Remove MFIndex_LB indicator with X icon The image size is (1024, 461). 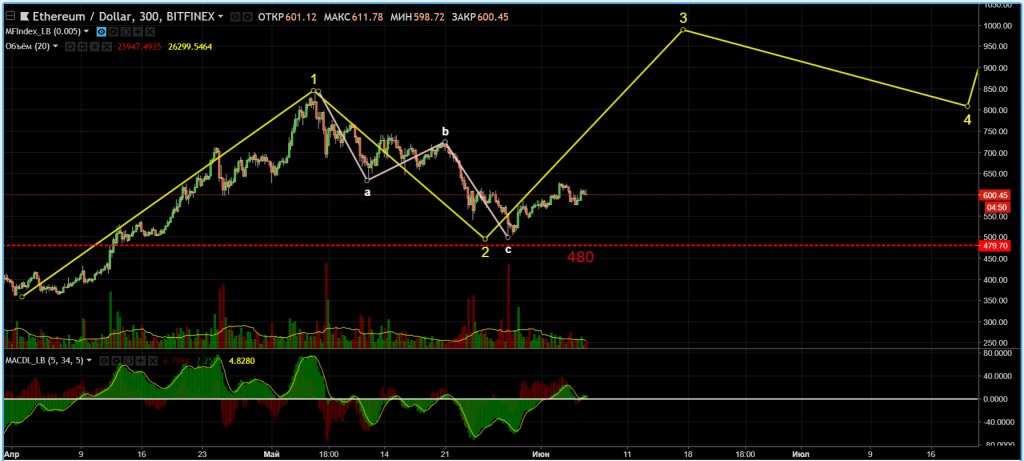coord(149,32)
